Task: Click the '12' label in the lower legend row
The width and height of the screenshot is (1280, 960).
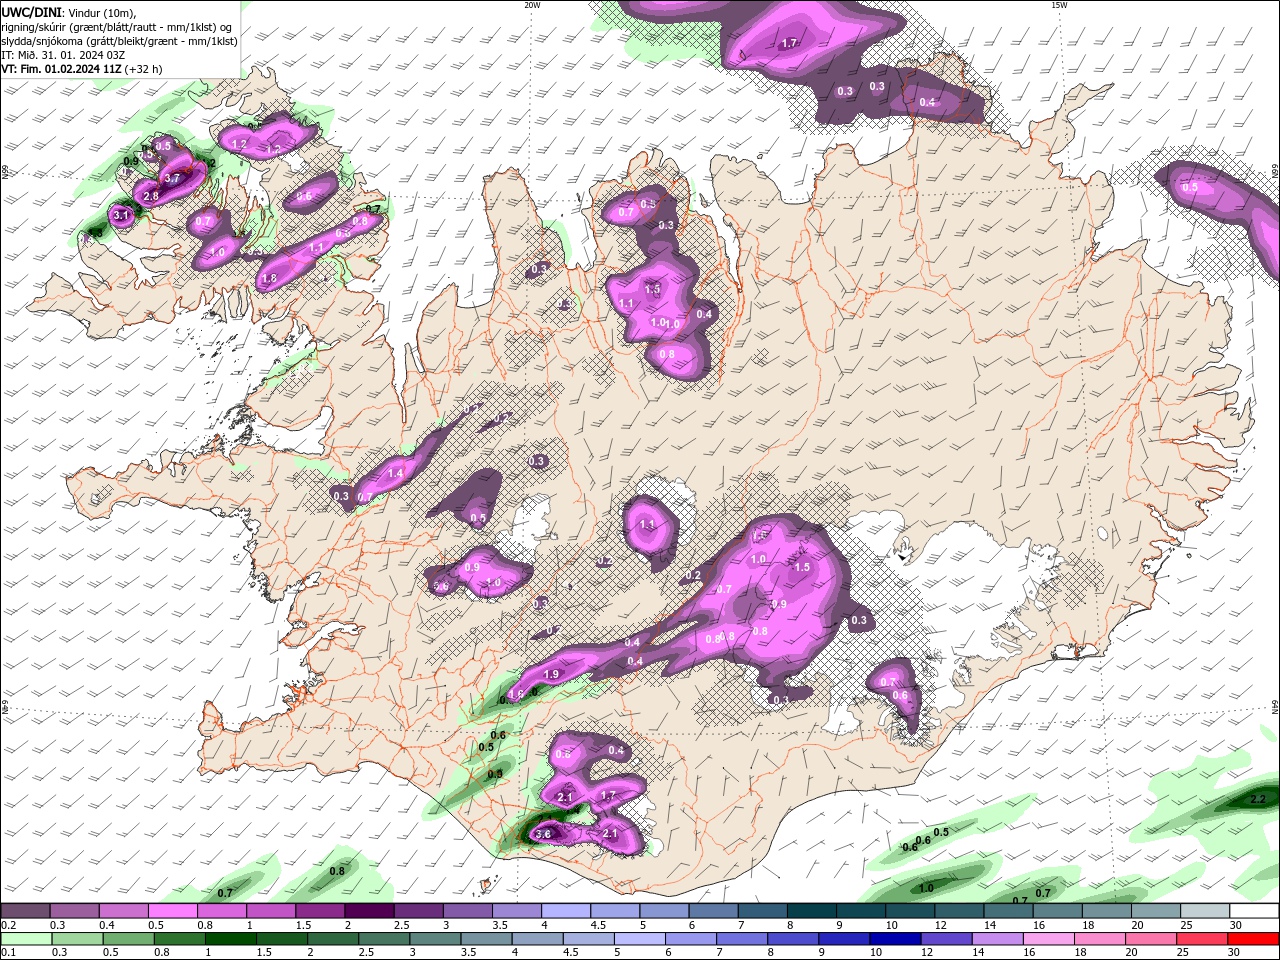Action: coord(927,953)
